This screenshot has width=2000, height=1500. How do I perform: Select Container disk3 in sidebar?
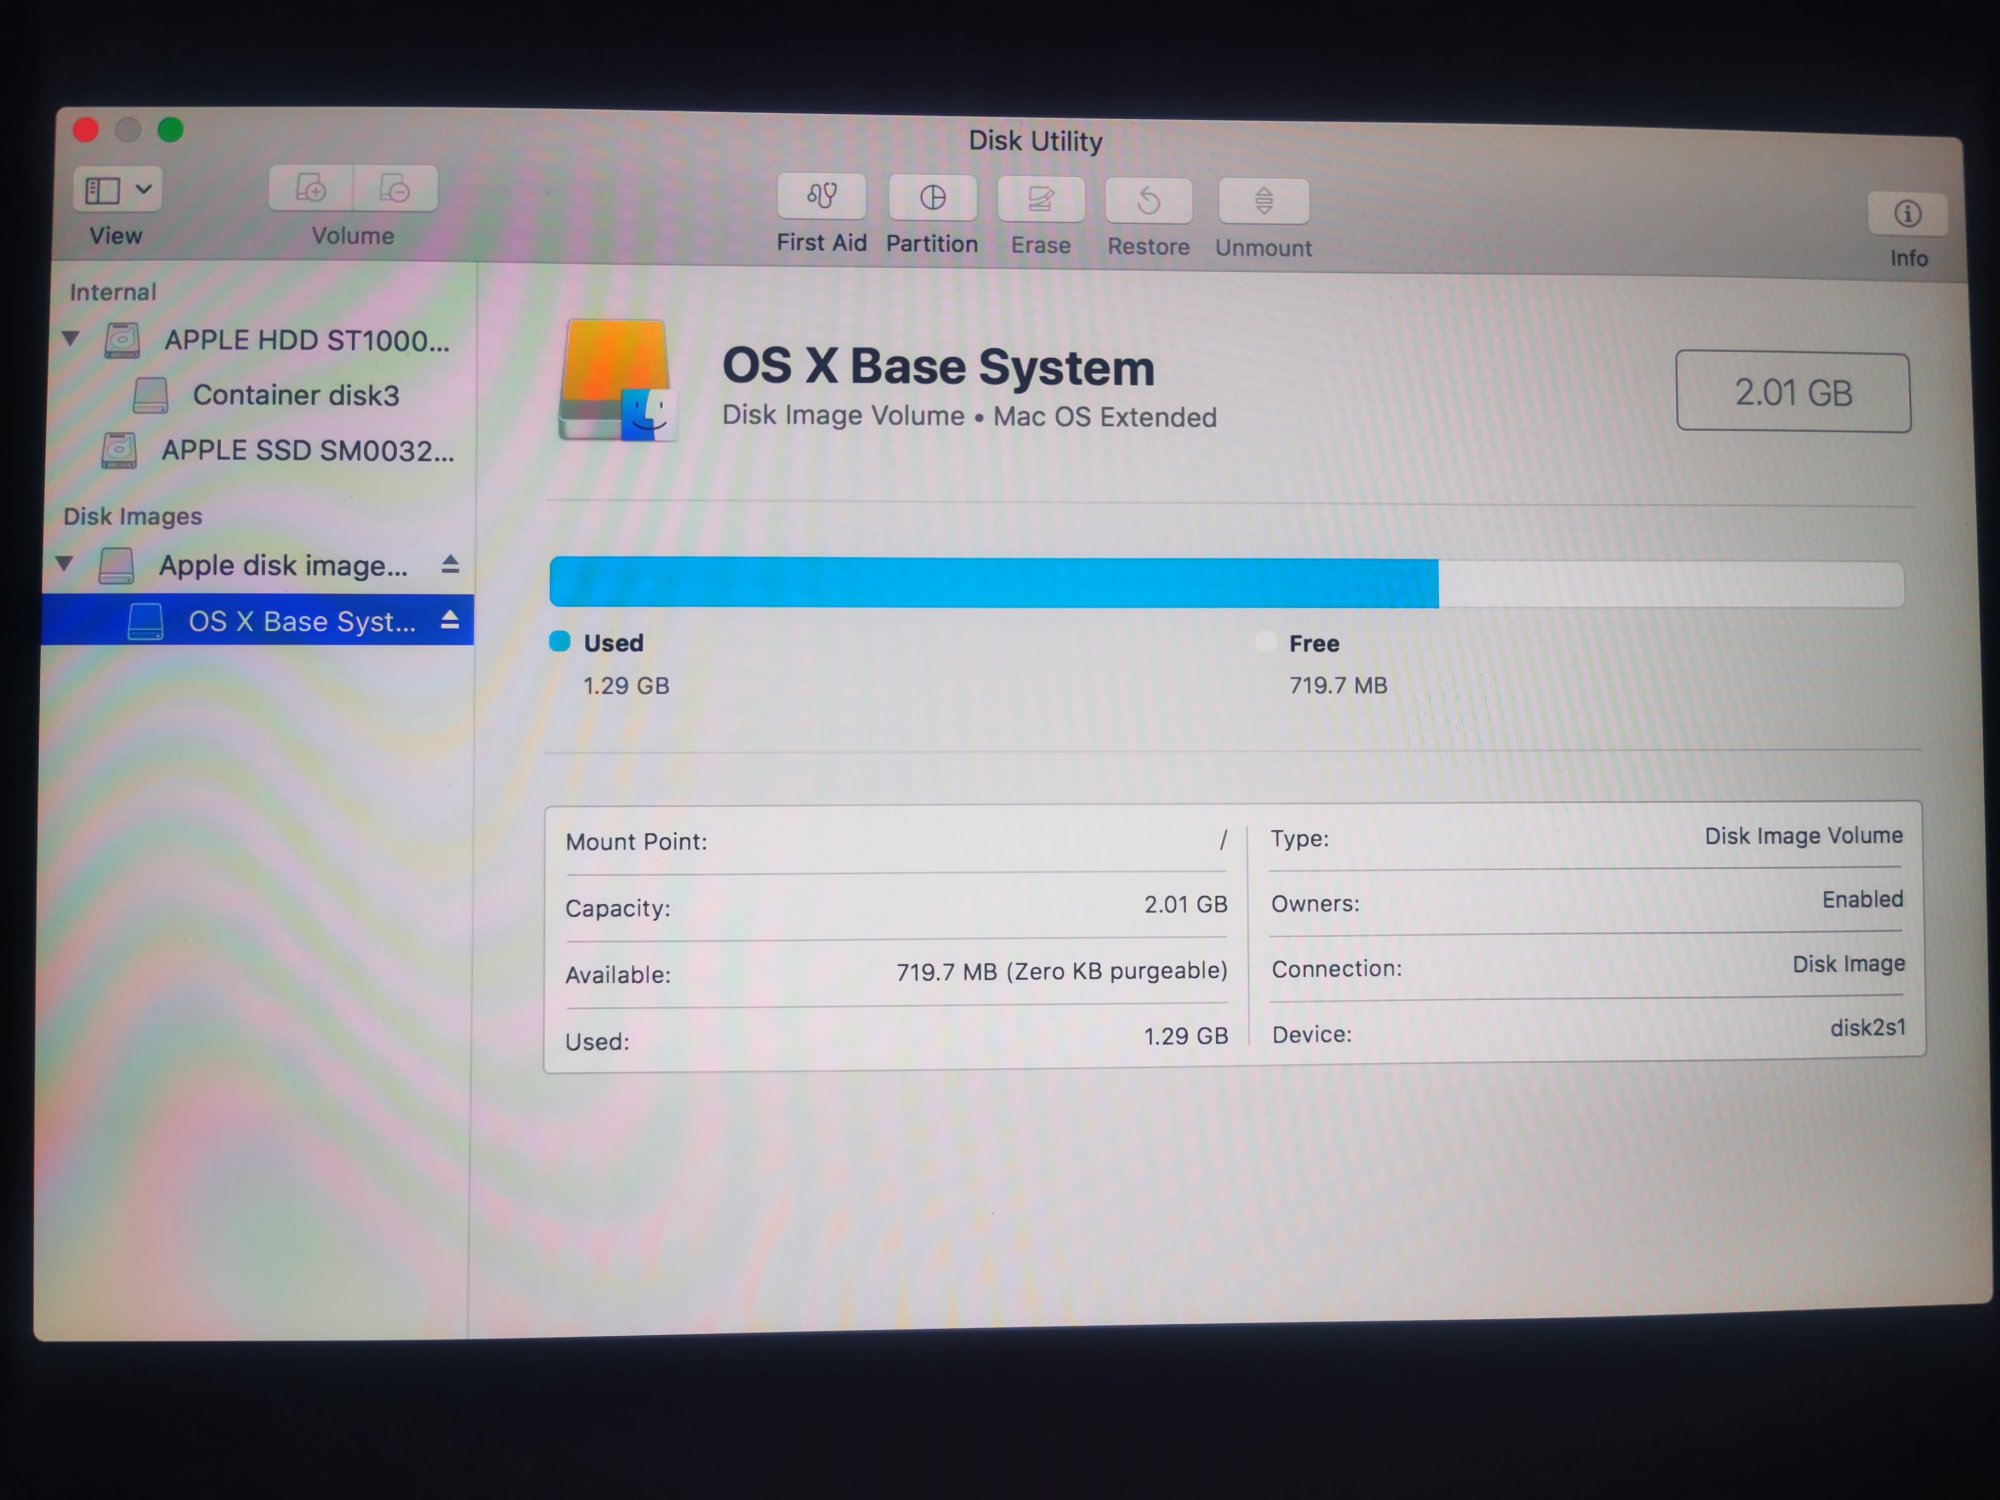click(296, 395)
